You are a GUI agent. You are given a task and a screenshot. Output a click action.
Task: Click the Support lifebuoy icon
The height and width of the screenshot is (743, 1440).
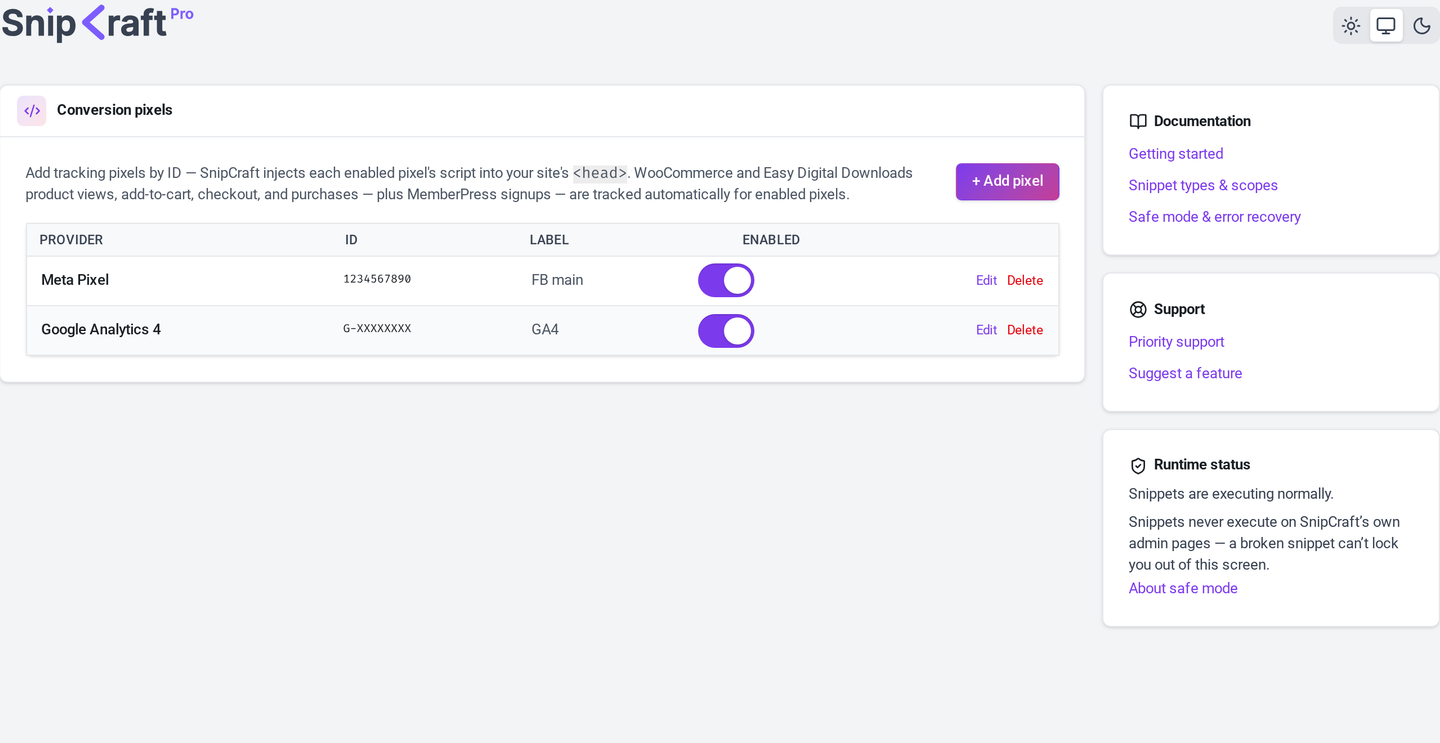1138,310
